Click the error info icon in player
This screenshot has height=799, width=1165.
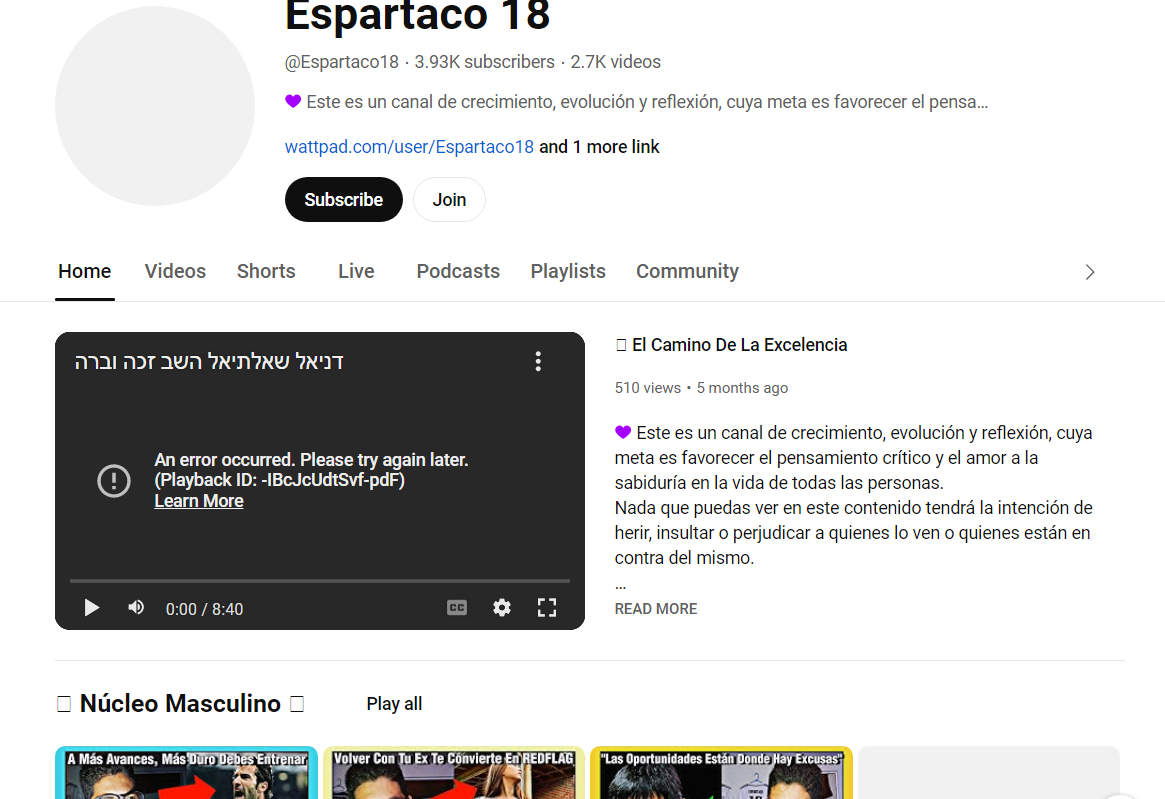point(114,480)
